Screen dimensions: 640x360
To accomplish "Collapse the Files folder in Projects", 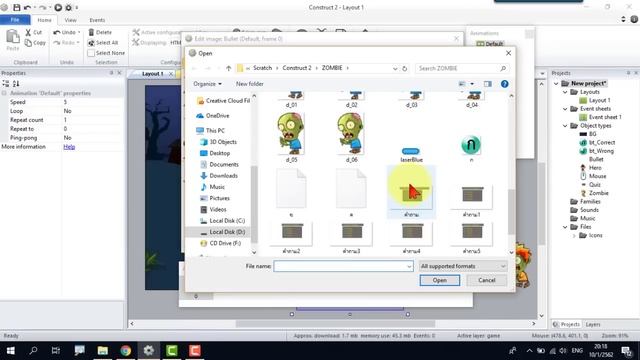I will (x=565, y=227).
